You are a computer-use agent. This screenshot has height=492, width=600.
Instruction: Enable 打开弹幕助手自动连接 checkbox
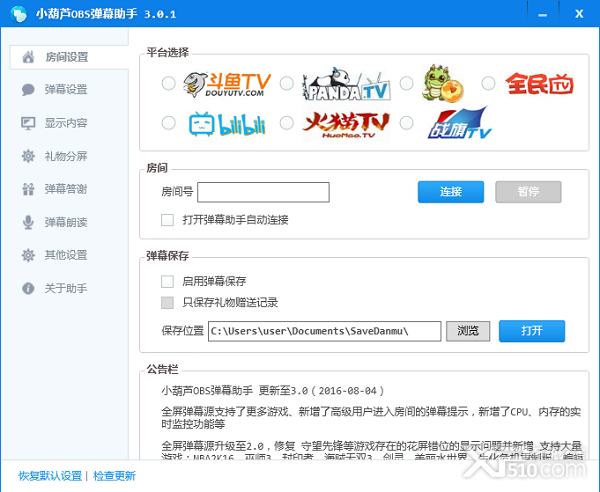coord(167,220)
